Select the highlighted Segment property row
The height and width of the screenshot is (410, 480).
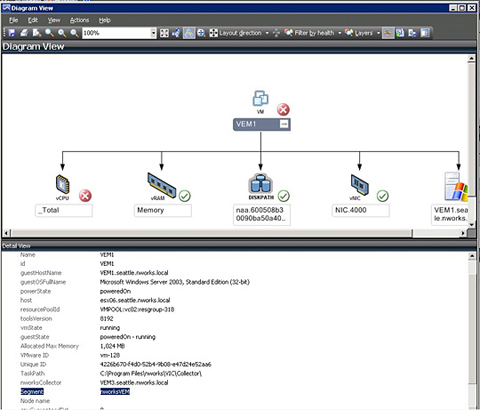75,392
